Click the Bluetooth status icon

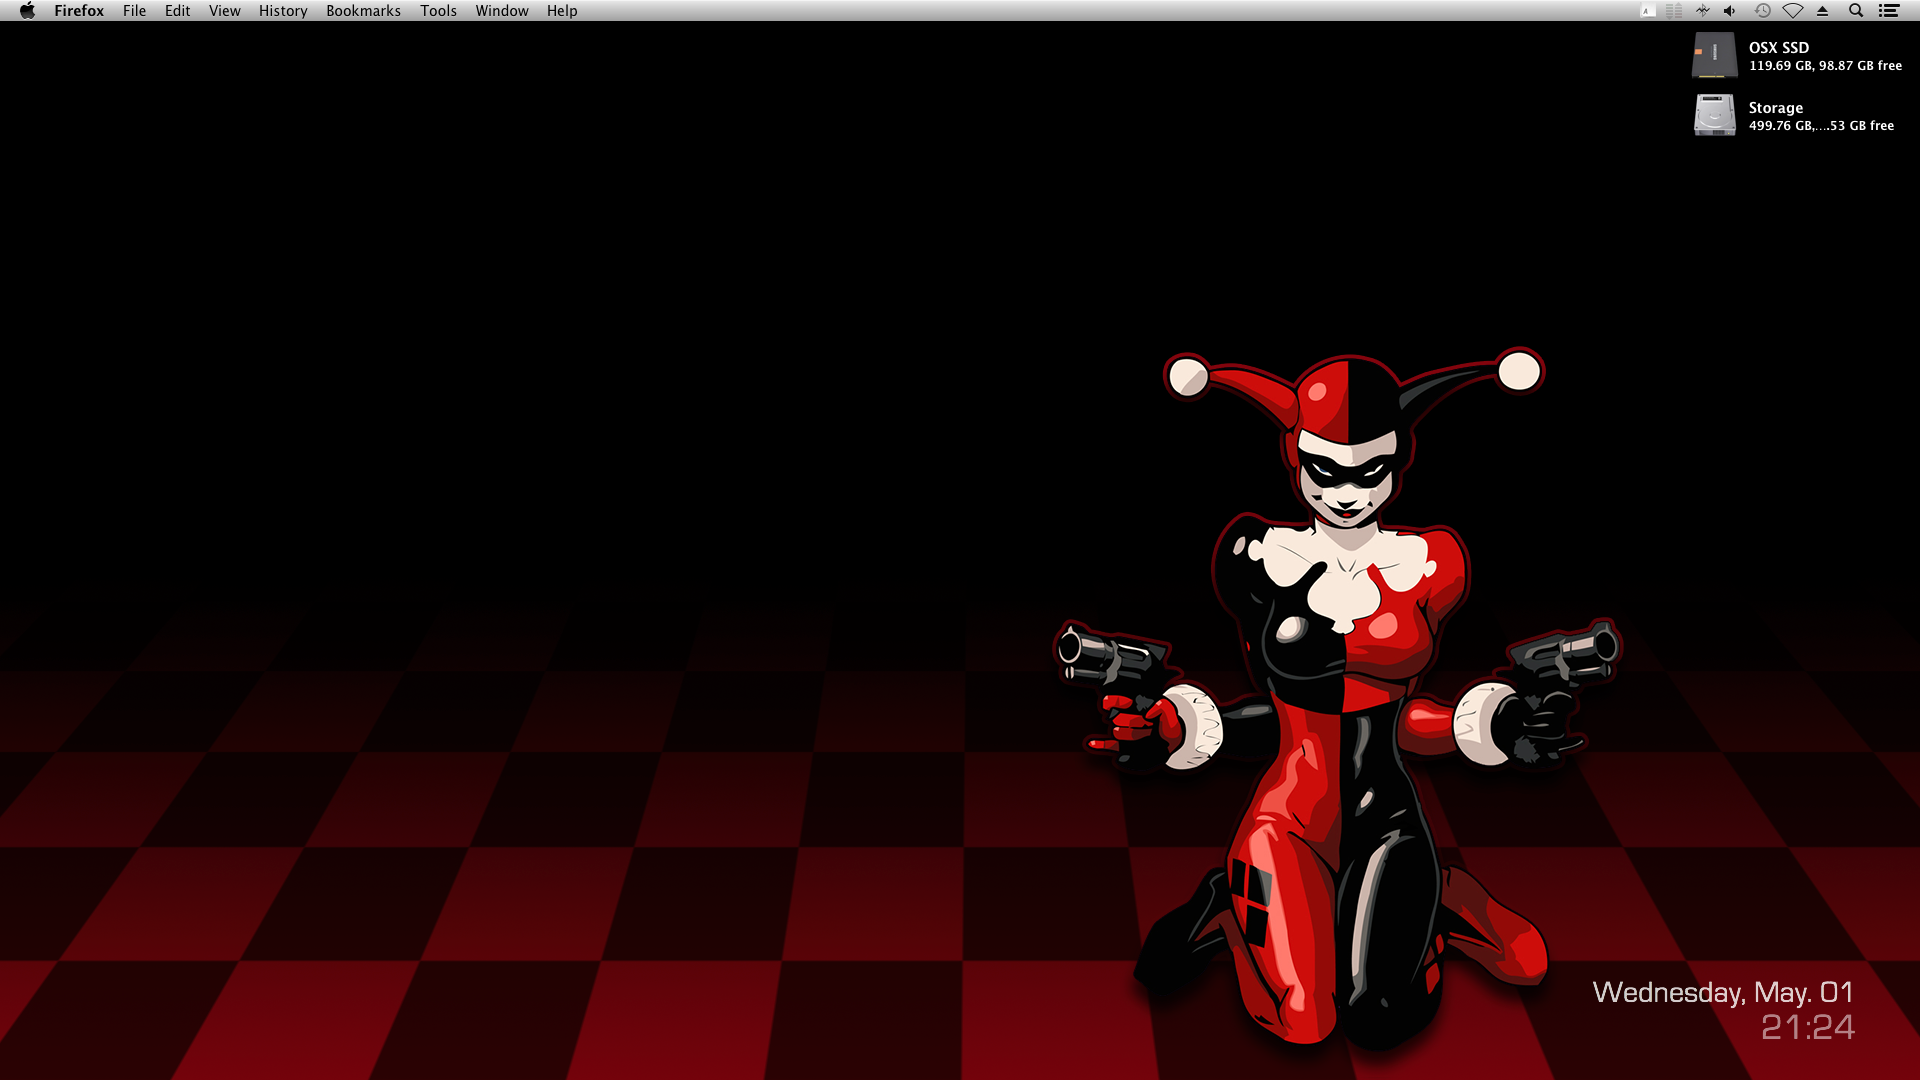pos(1703,11)
